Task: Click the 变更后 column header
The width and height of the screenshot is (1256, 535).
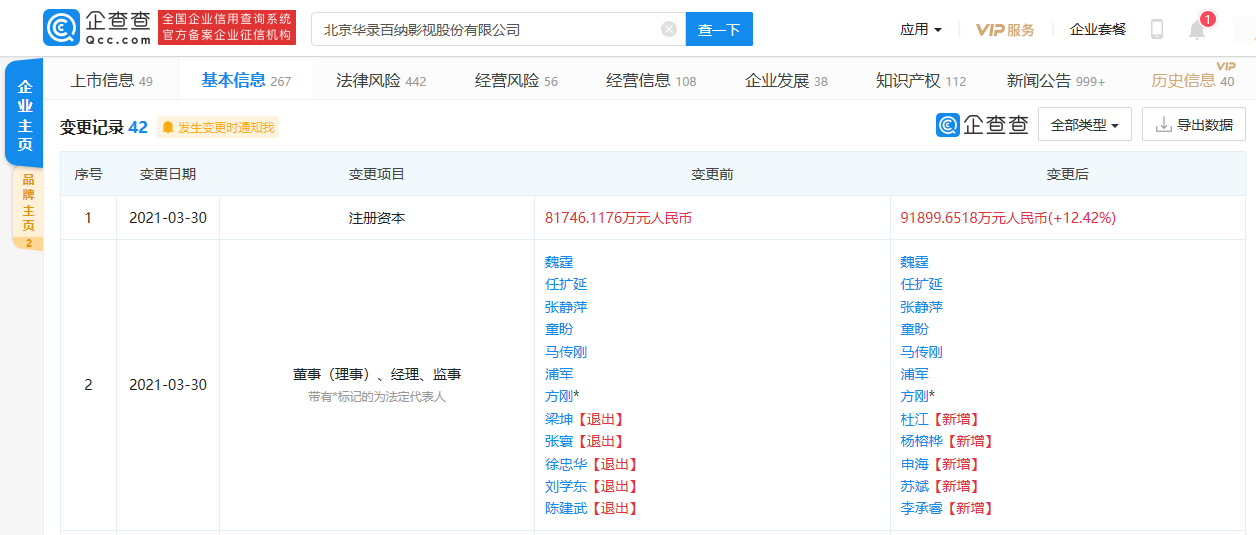Action: pyautogui.click(x=1068, y=174)
